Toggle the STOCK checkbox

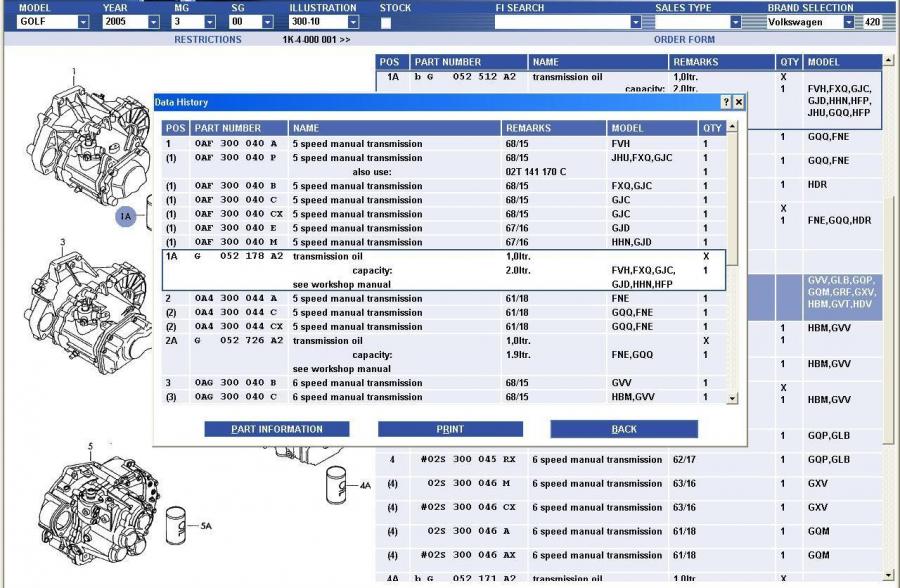387,22
